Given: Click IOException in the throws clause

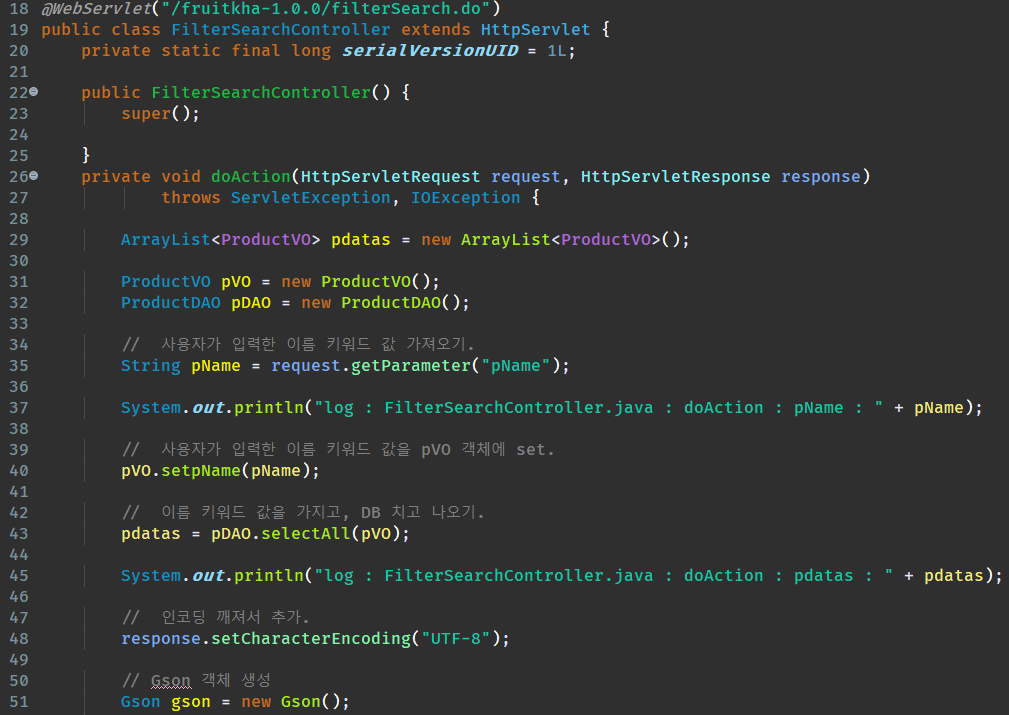Looking at the screenshot, I should 465,198.
